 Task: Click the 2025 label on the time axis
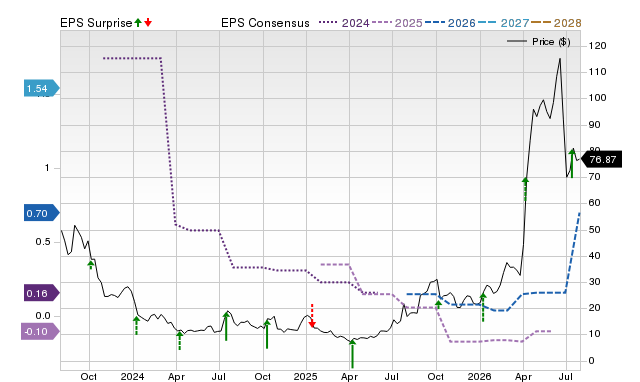click(306, 376)
